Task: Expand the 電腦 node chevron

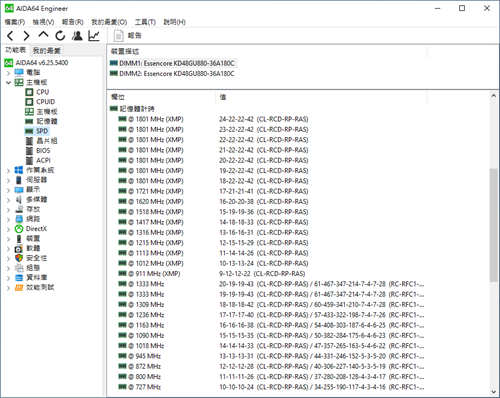Action: tap(9, 73)
